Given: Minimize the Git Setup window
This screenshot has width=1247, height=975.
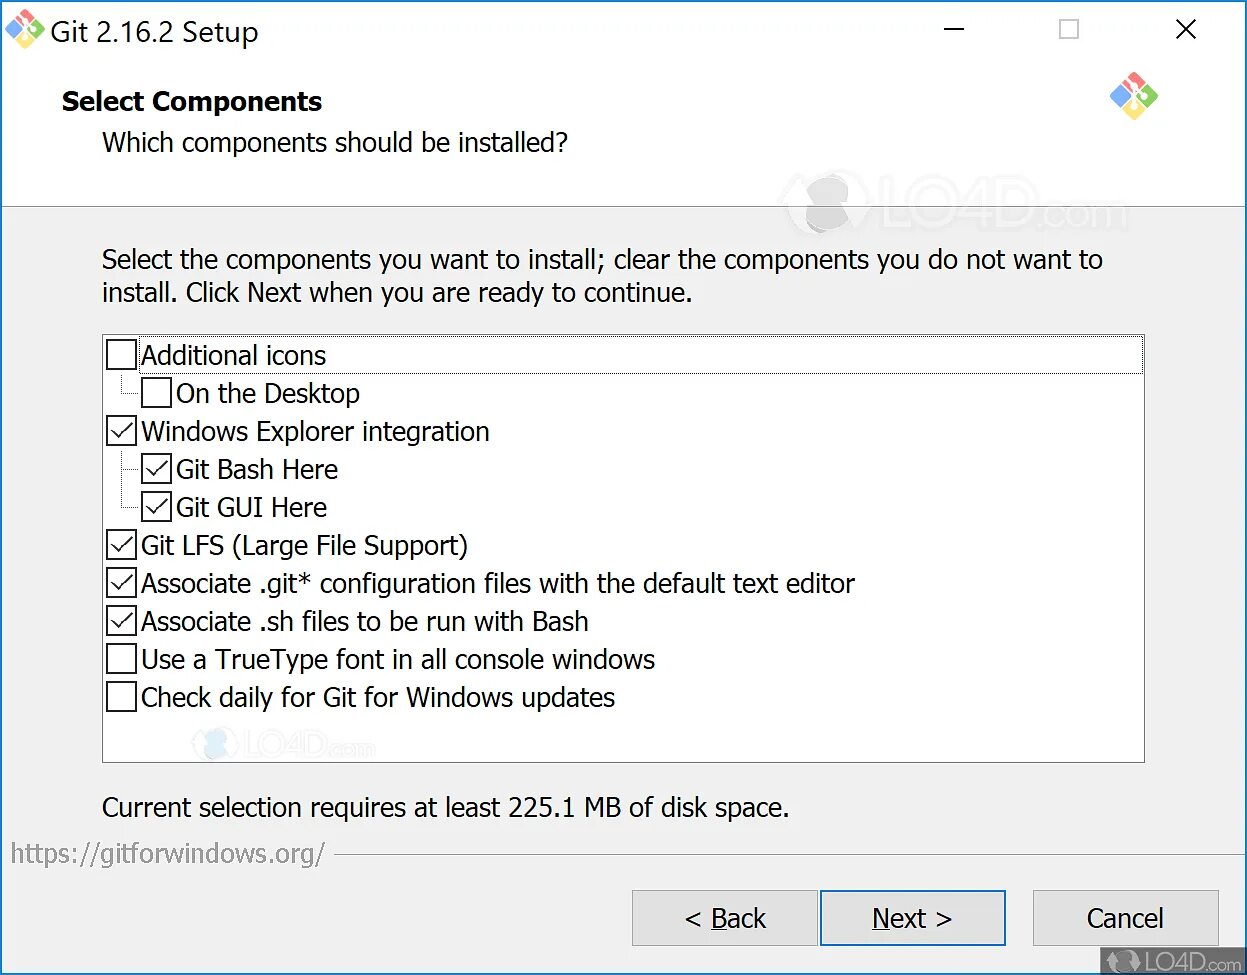Looking at the screenshot, I should pyautogui.click(x=954, y=30).
